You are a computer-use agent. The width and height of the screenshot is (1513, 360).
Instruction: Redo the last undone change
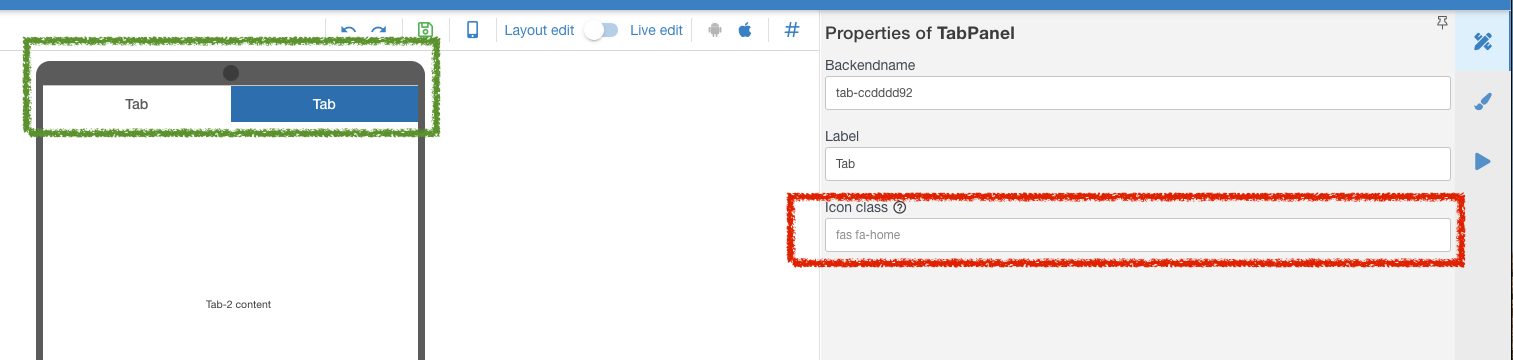click(379, 30)
